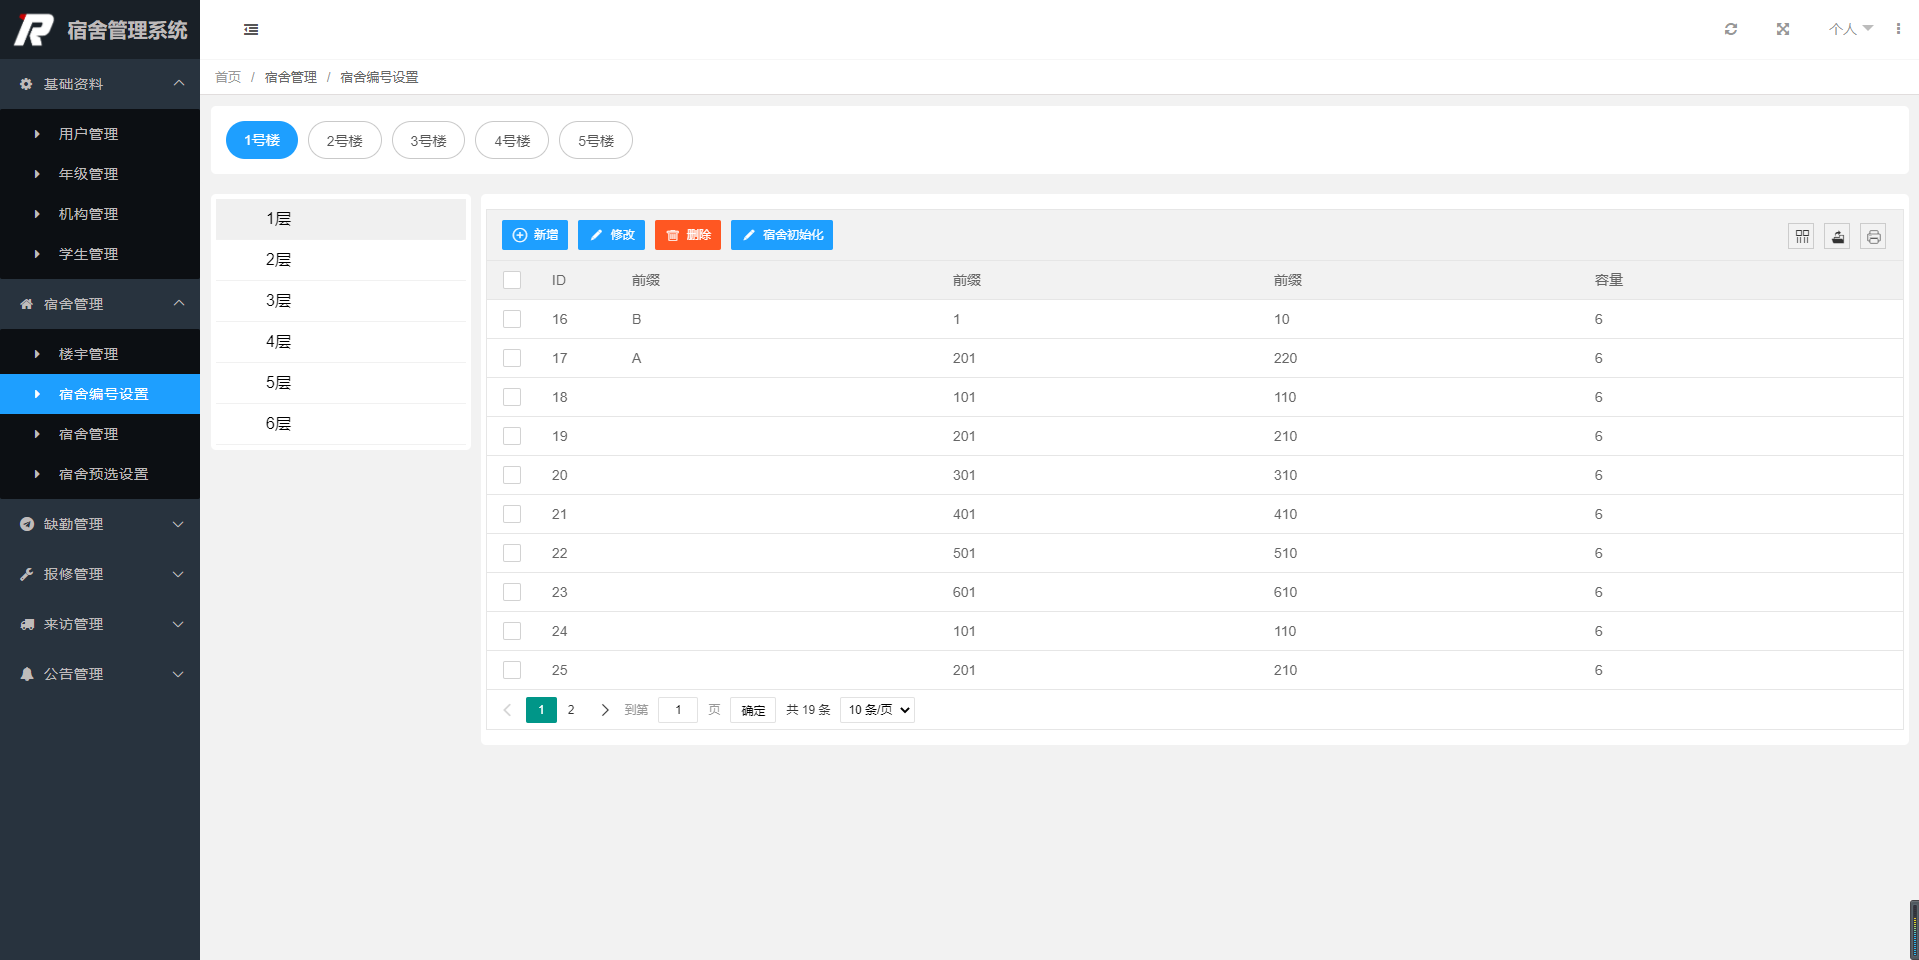
Task: Click the export table icon
Action: 1838,237
